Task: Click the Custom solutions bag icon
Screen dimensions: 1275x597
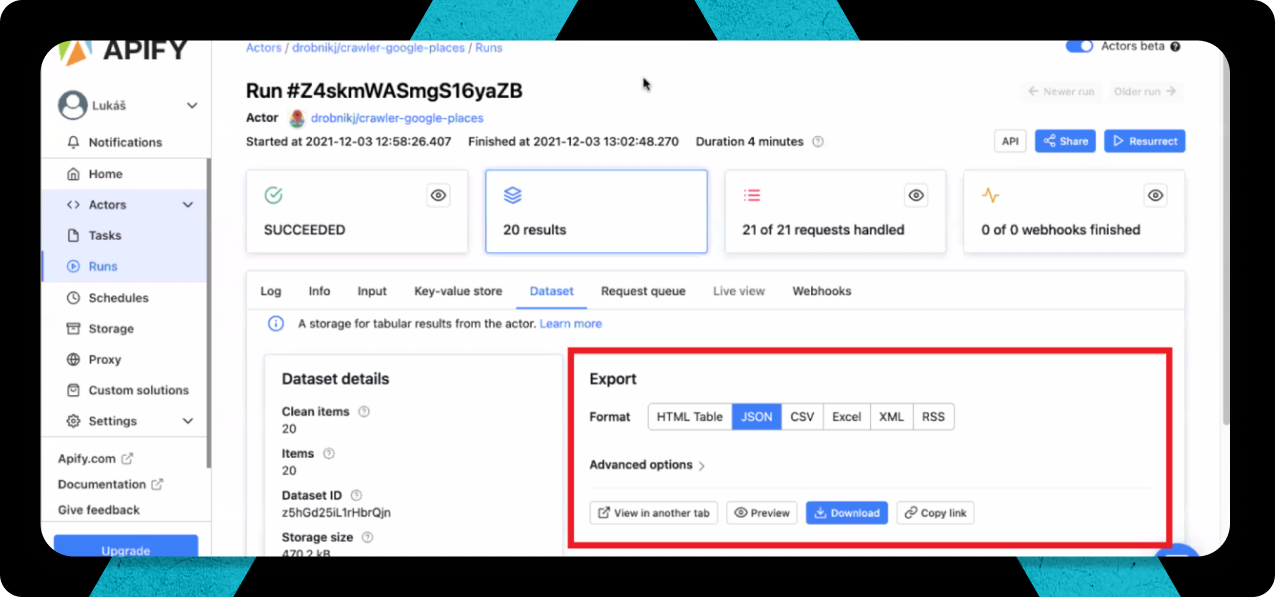Action: pos(73,390)
